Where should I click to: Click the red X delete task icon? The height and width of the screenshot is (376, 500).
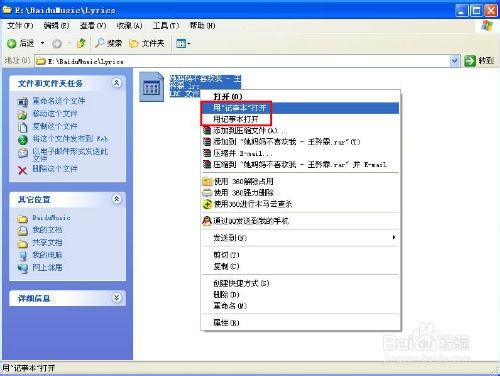[x=22, y=170]
